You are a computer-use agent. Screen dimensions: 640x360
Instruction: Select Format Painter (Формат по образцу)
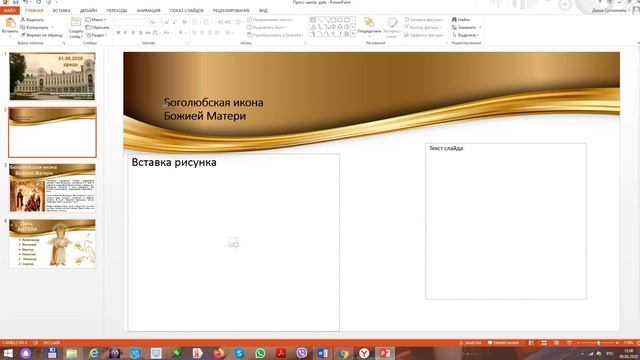coord(42,35)
